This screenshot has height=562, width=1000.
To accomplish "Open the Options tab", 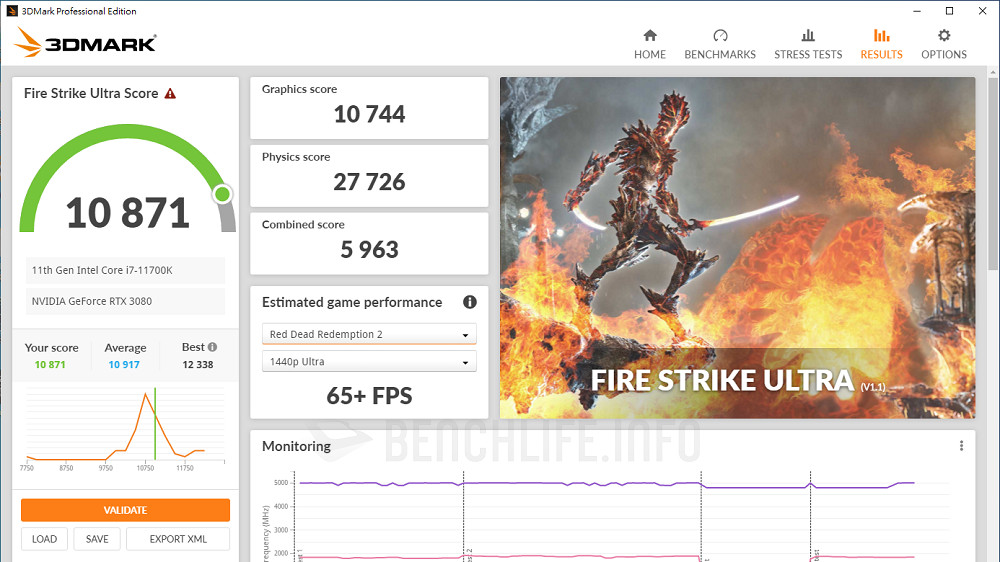I will pyautogui.click(x=944, y=44).
